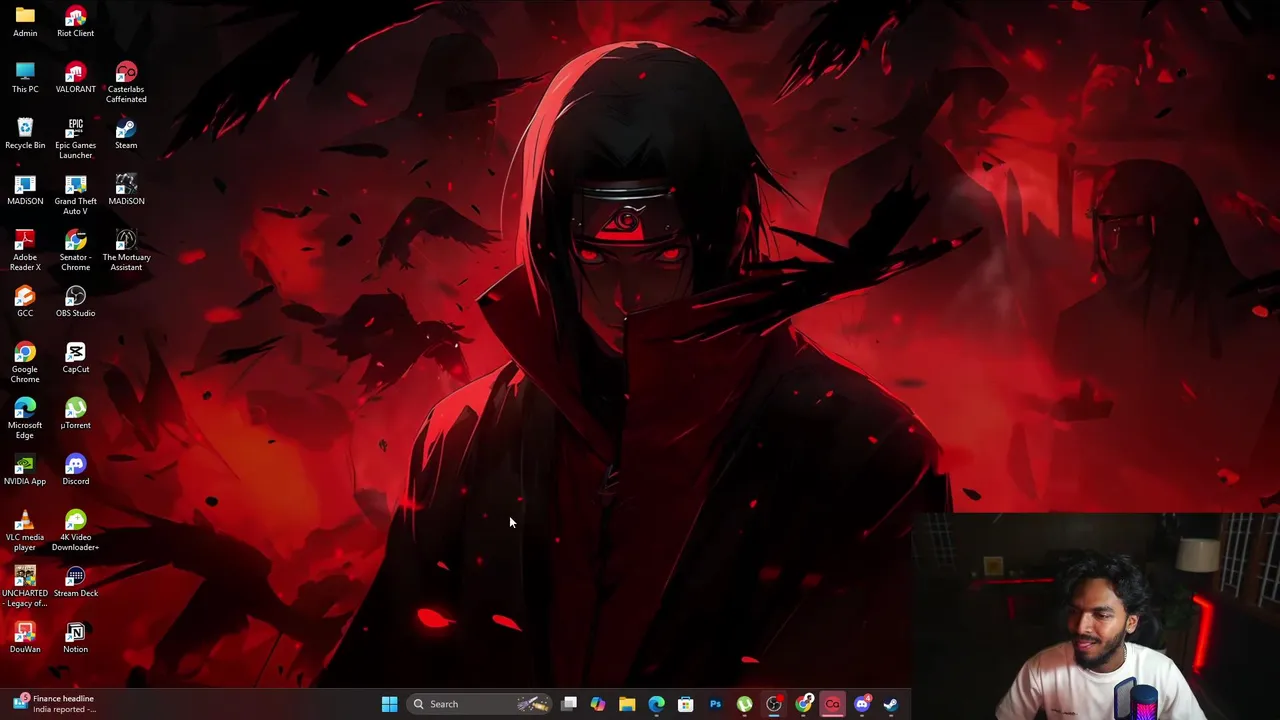Select the DouWan desktop shortcut
Viewport: 1280px width, 720px height.
25,637
